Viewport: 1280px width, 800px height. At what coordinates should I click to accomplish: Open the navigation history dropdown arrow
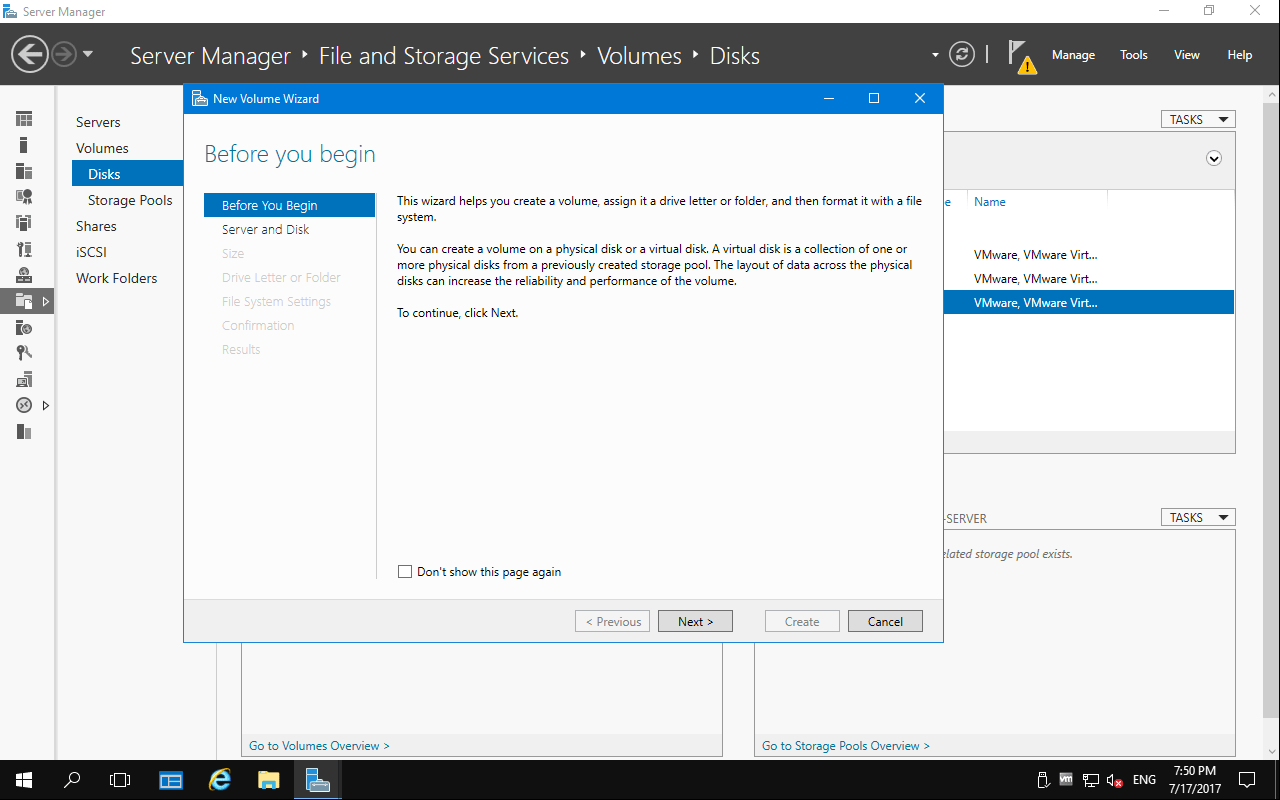(x=88, y=54)
